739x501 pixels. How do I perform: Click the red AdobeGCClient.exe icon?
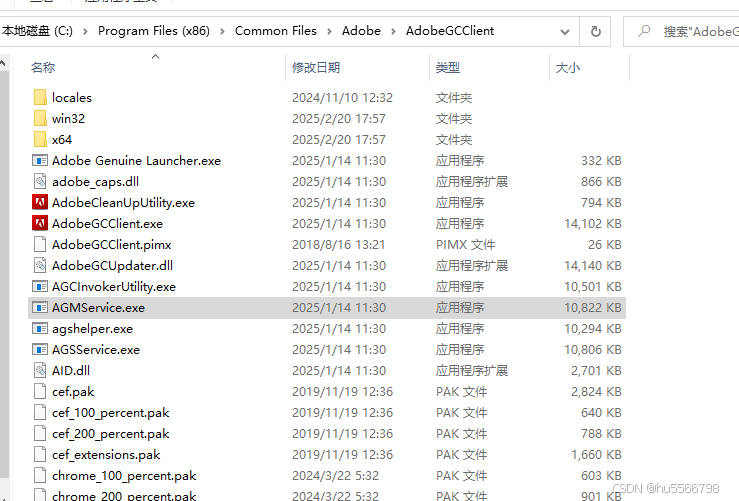coord(40,223)
